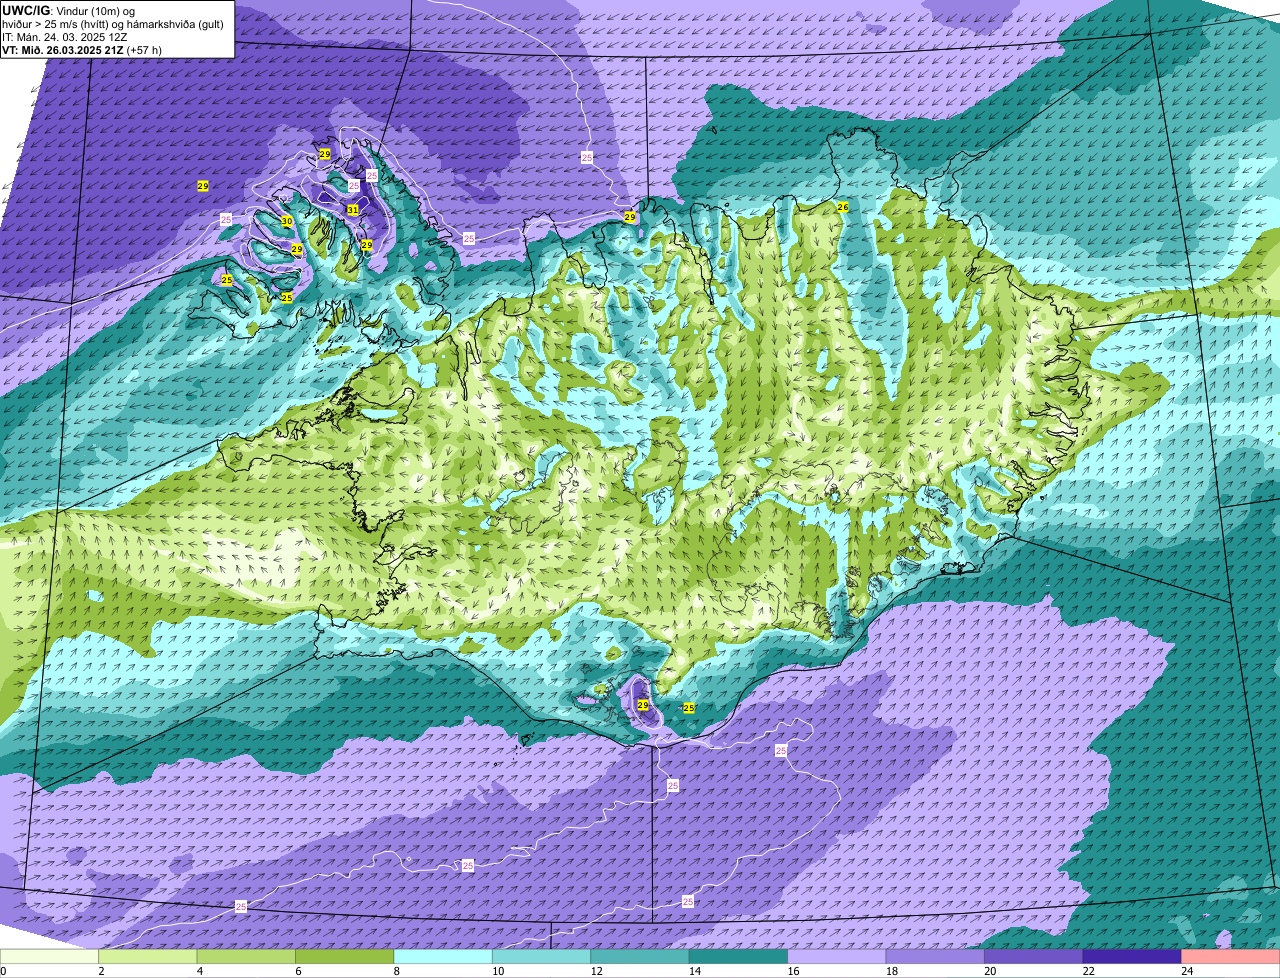
Task: Click the legend tick label "2"
Action: [101, 971]
